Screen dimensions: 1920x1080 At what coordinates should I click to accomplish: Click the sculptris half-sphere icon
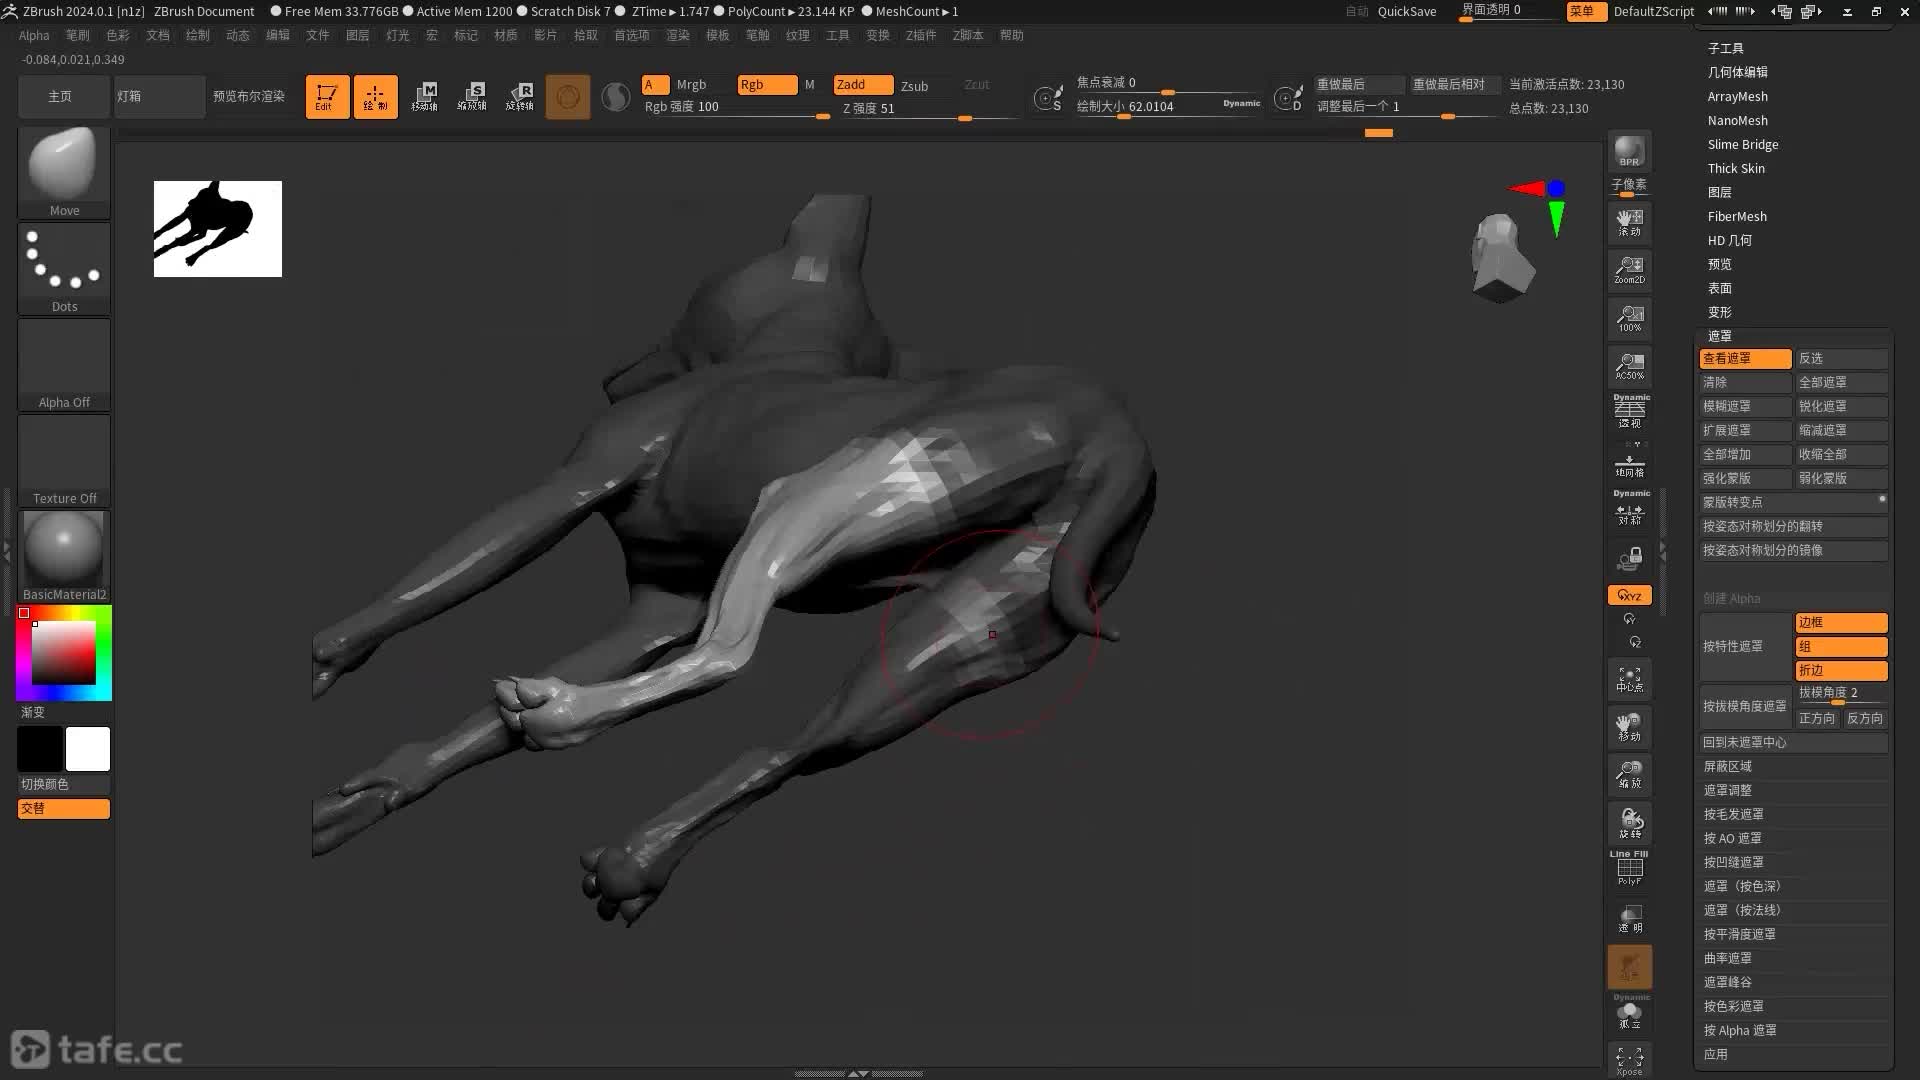click(616, 97)
